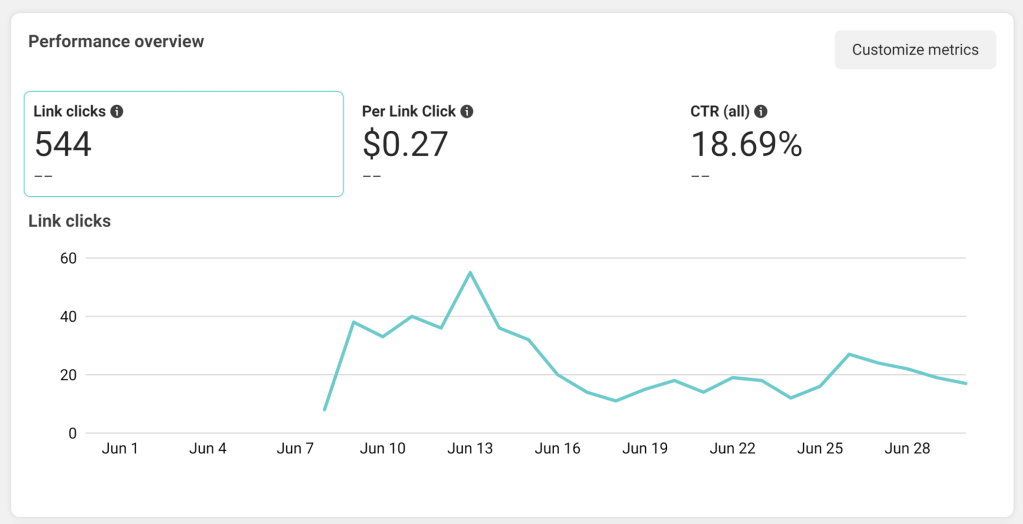Image resolution: width=1023 pixels, height=524 pixels.
Task: Click the 18.69% CTR value
Action: [746, 145]
